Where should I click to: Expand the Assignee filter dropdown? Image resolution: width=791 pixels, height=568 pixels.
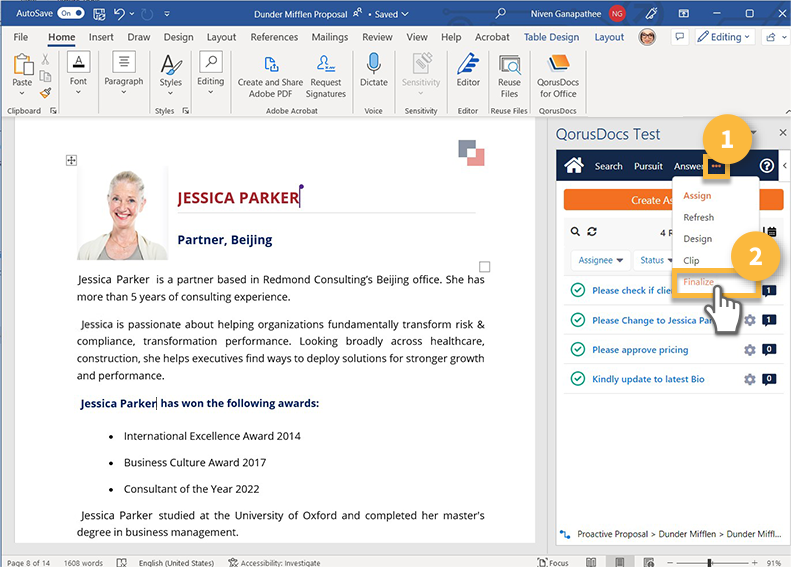click(601, 260)
